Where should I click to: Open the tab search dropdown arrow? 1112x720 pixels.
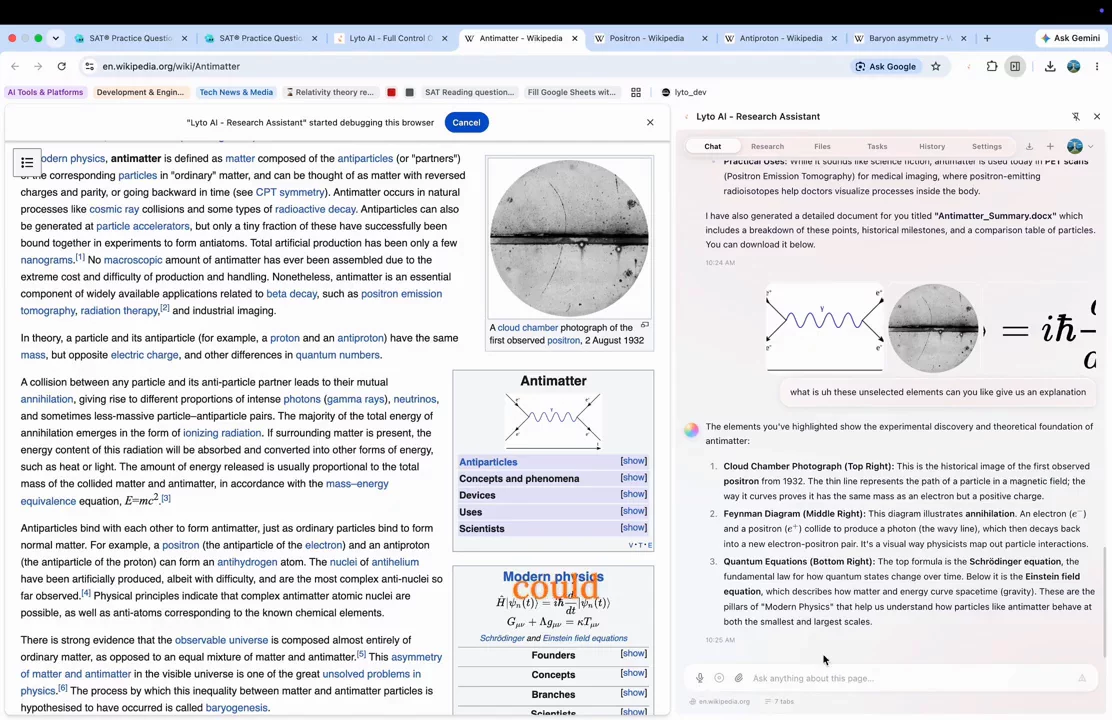(x=55, y=38)
